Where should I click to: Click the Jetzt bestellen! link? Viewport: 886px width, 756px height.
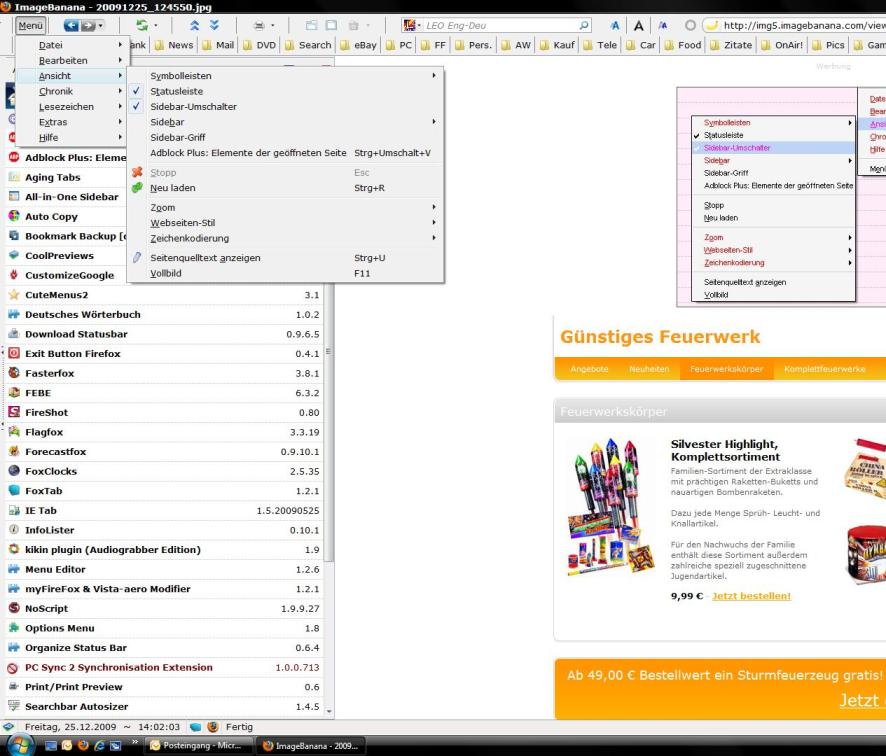click(751, 596)
